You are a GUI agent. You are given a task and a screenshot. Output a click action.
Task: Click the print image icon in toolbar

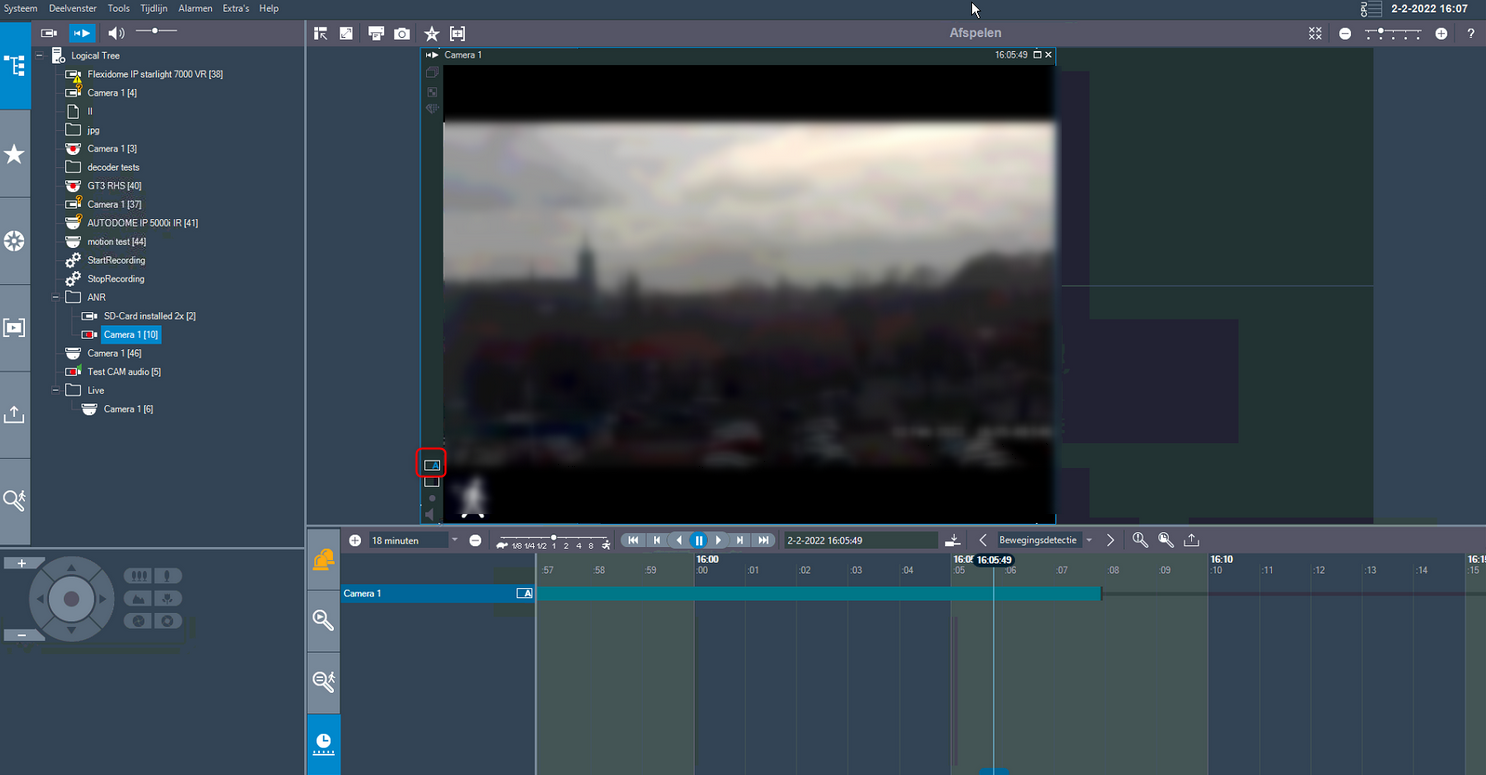(x=376, y=33)
